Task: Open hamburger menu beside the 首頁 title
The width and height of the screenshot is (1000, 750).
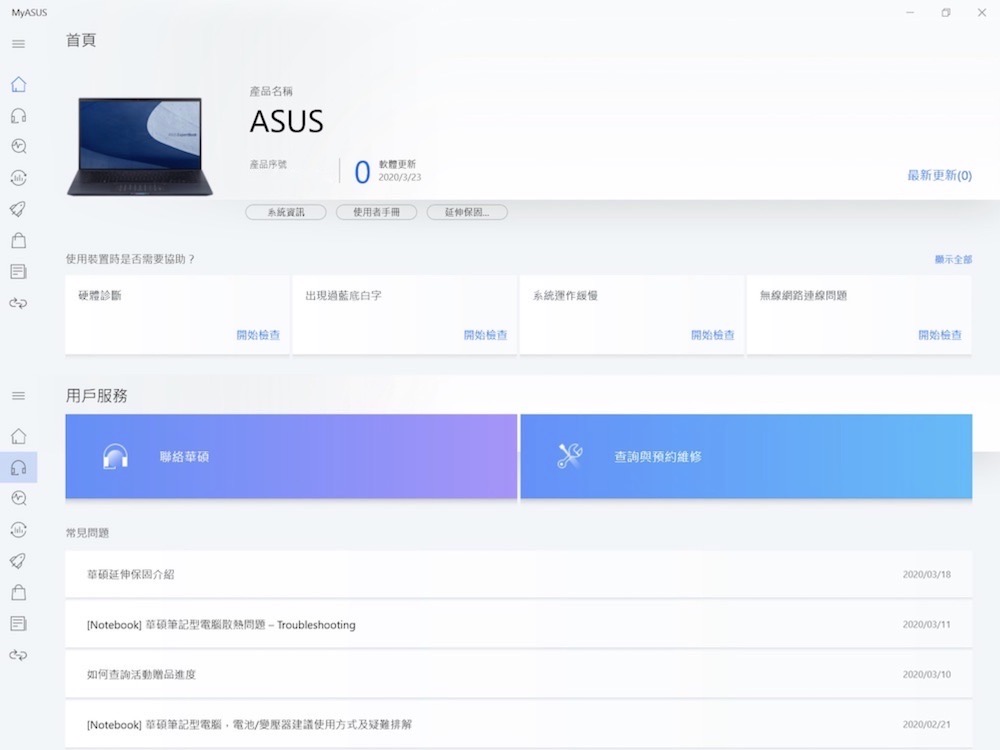Action: (x=18, y=44)
